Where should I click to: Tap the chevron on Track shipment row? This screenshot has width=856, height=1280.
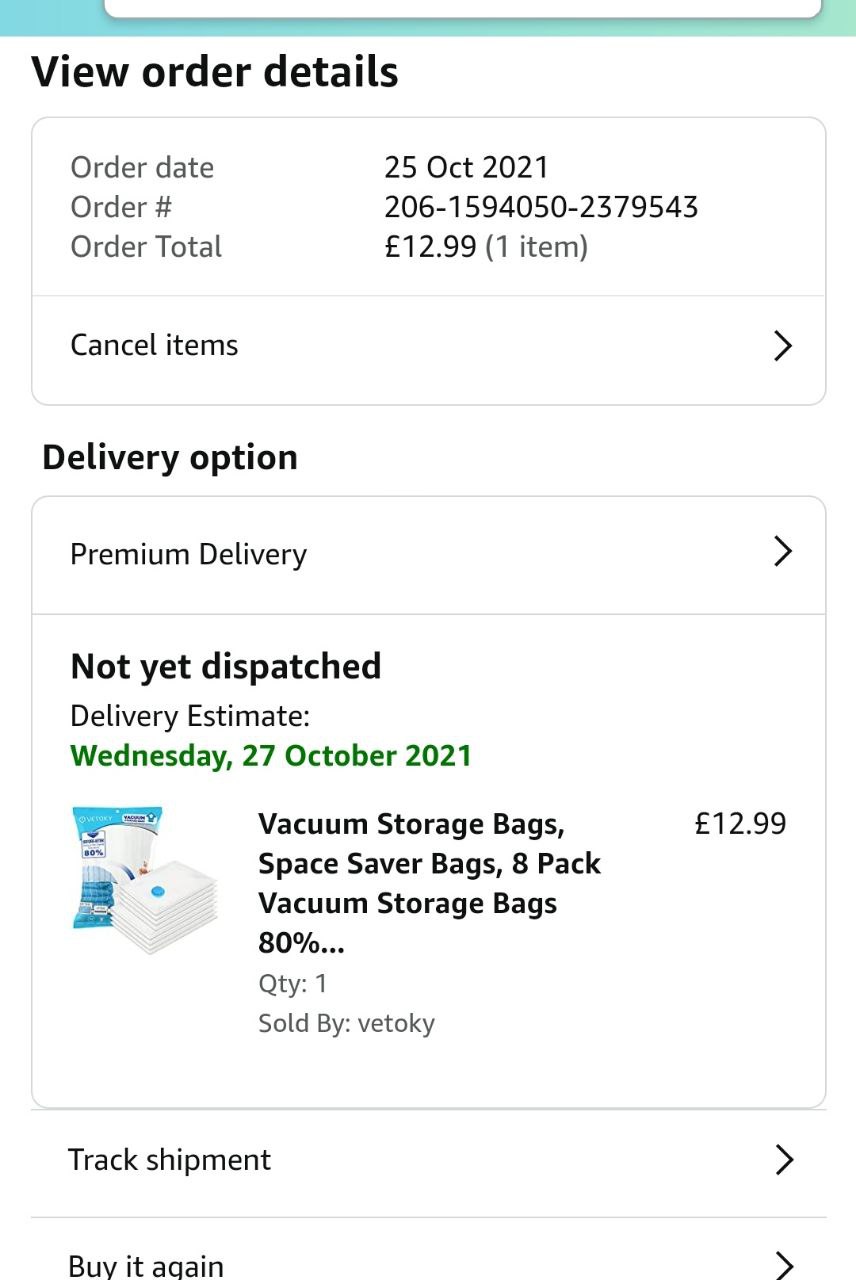point(784,1160)
